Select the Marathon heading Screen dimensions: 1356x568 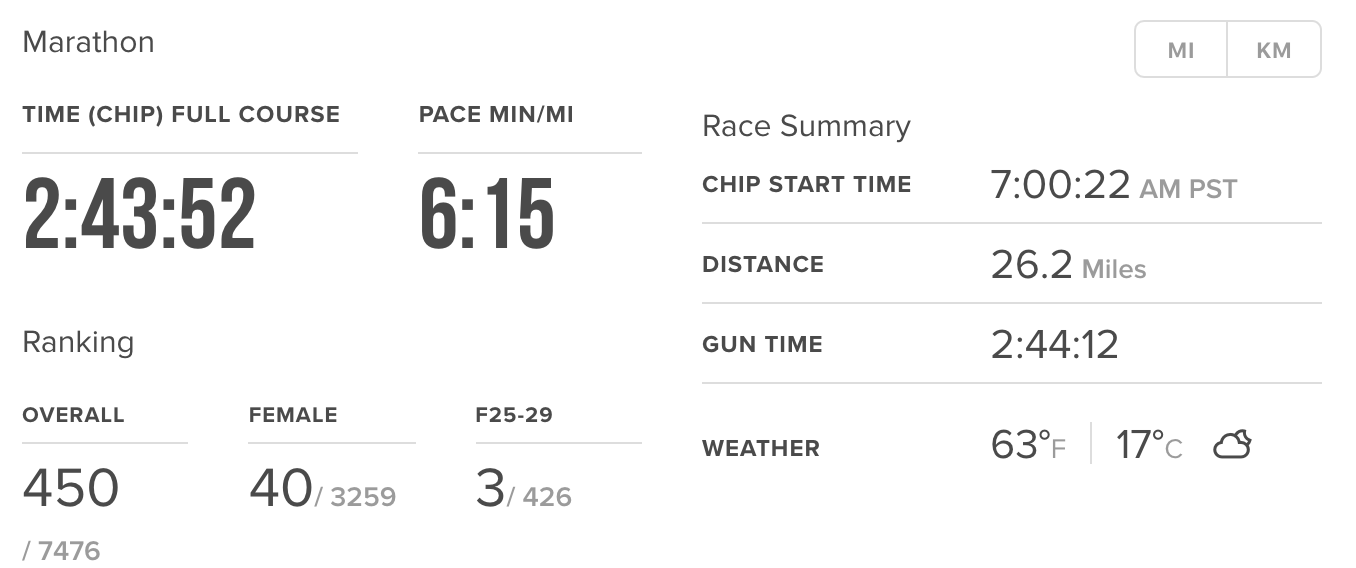click(x=88, y=42)
